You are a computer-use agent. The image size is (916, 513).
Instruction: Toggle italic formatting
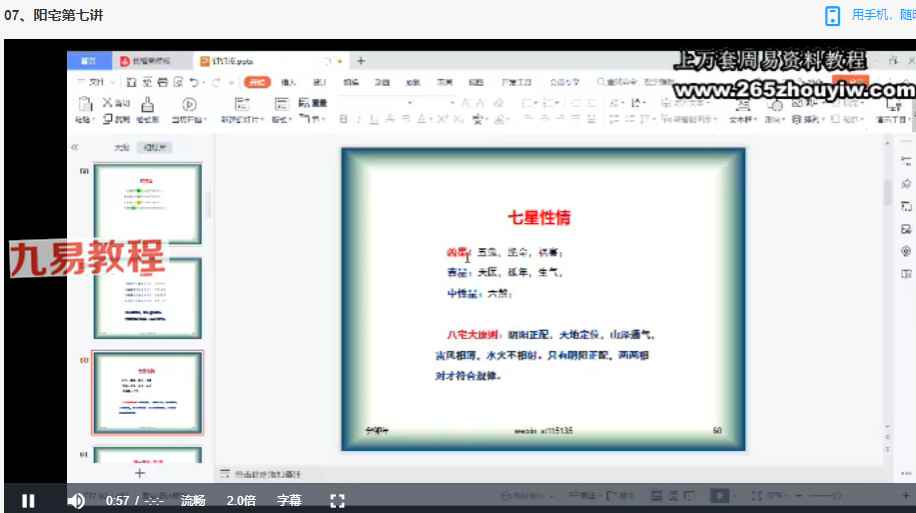tap(359, 119)
